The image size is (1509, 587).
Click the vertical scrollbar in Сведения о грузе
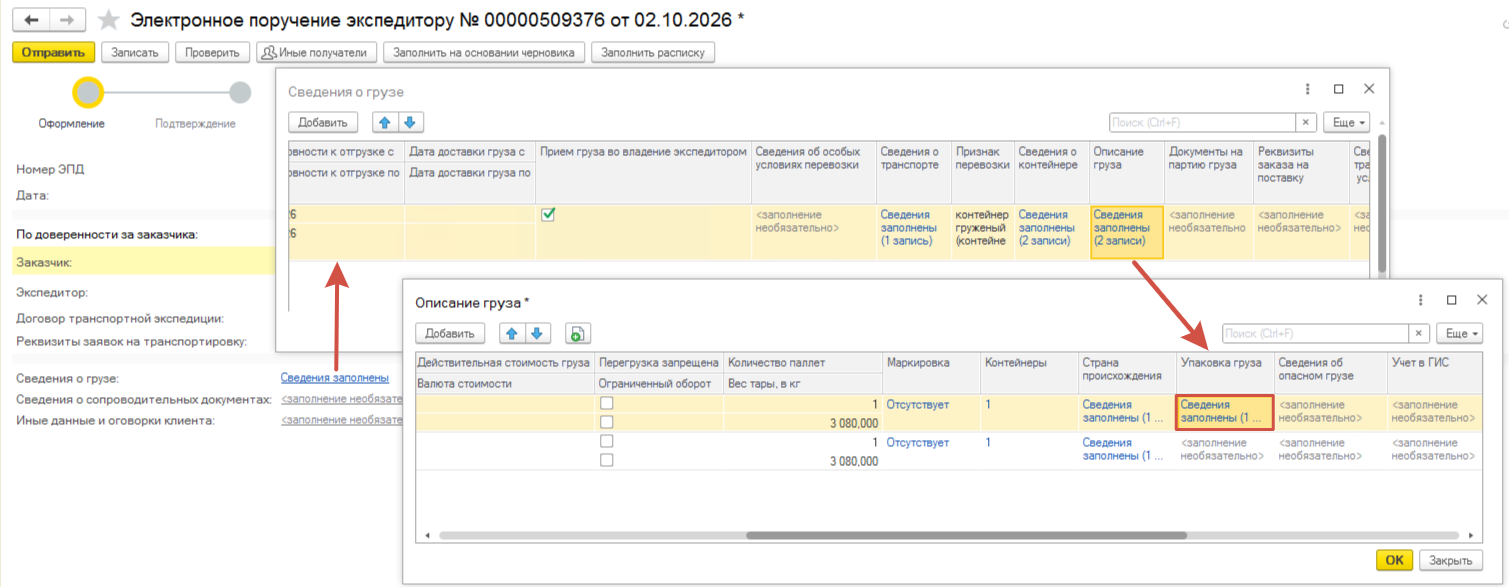[1383, 205]
